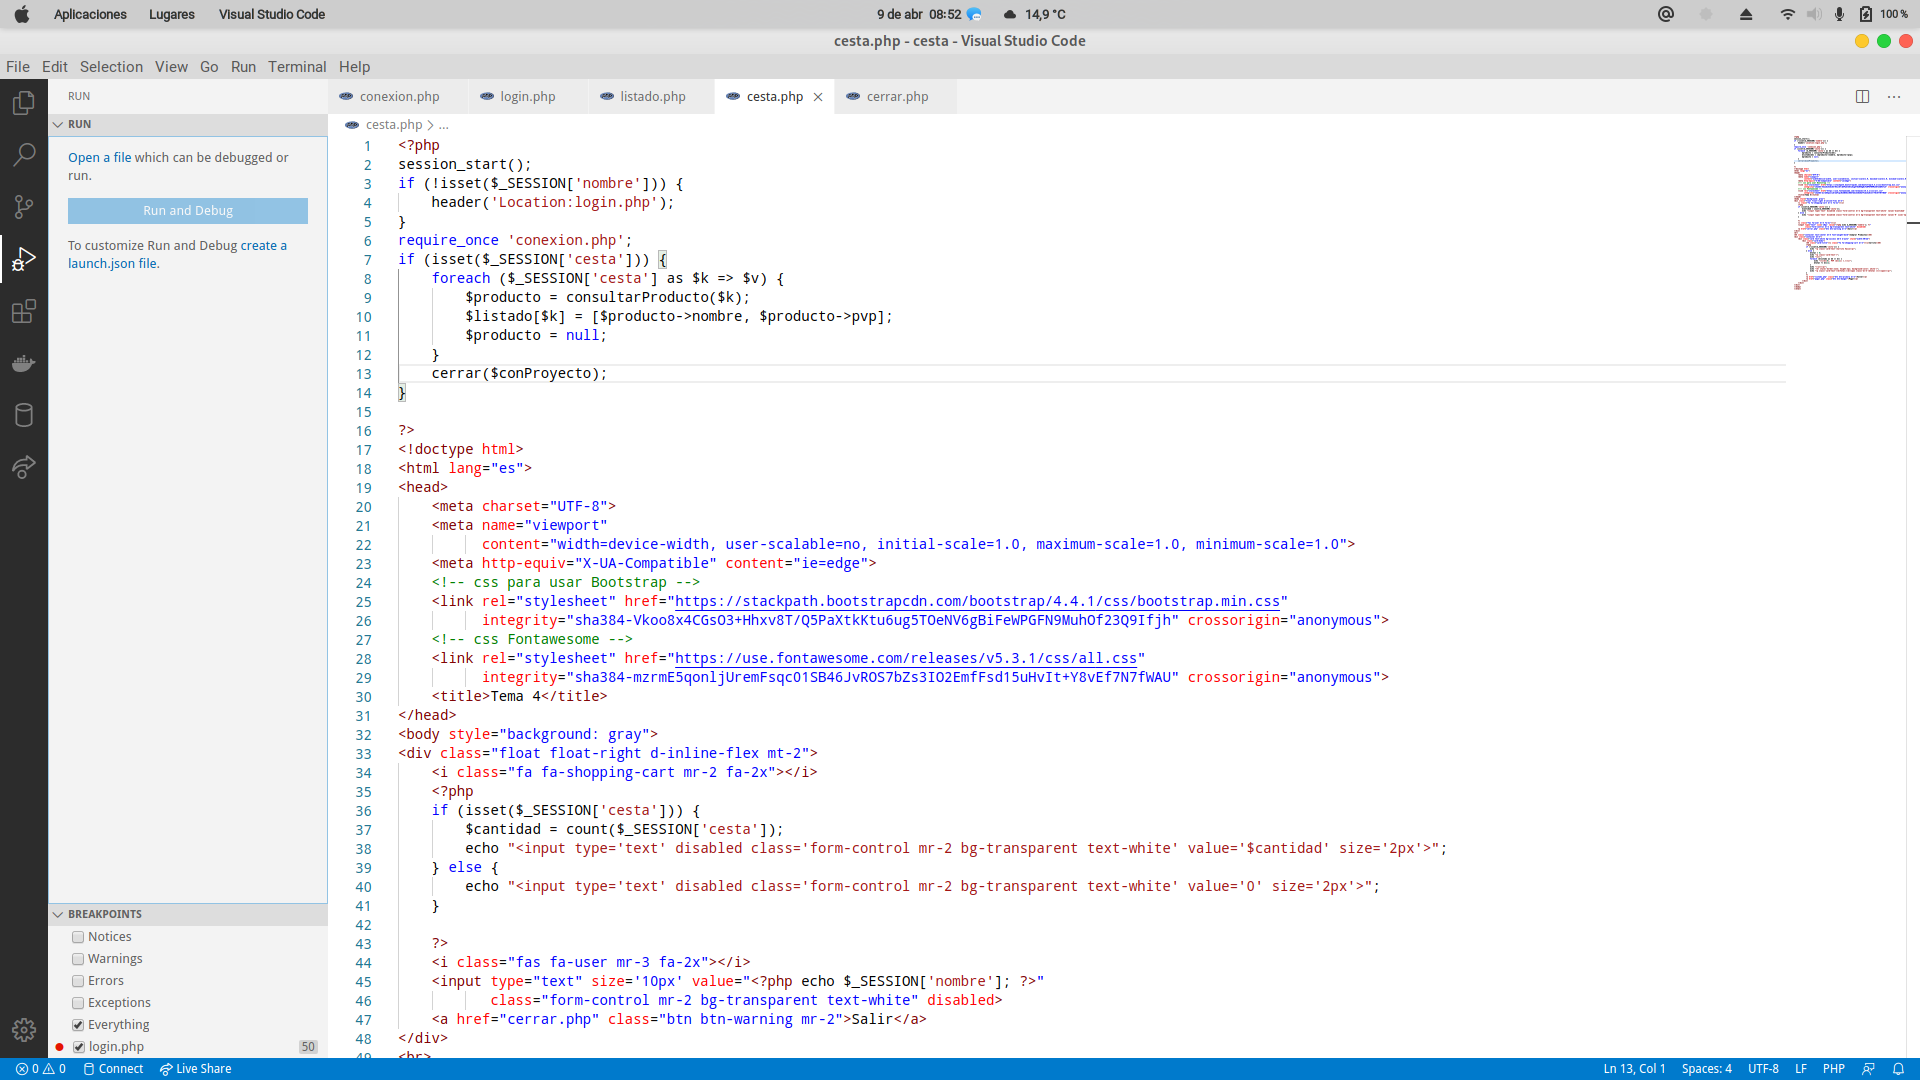
Task: Enable the Errors breakpoint checkbox
Action: [78, 981]
